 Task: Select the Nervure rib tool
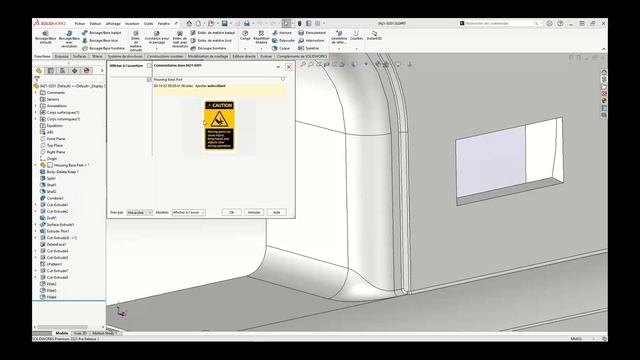pyautogui.click(x=282, y=33)
